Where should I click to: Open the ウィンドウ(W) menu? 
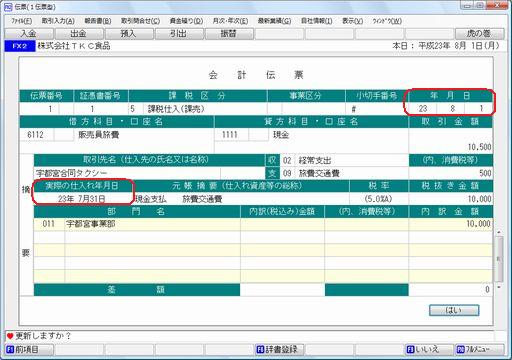point(387,21)
